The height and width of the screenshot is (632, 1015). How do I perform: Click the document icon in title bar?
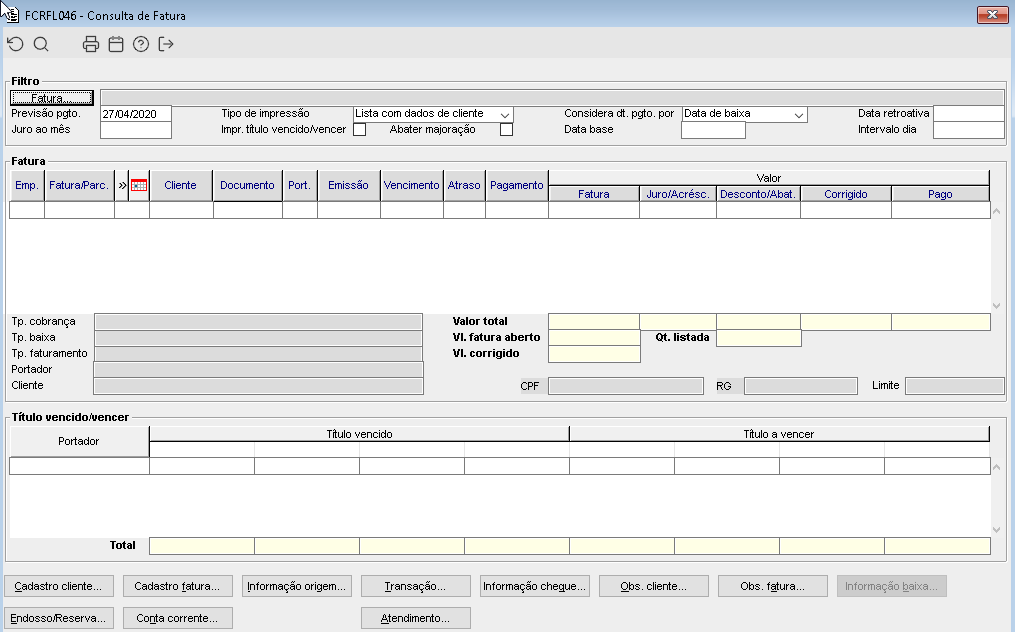point(12,14)
